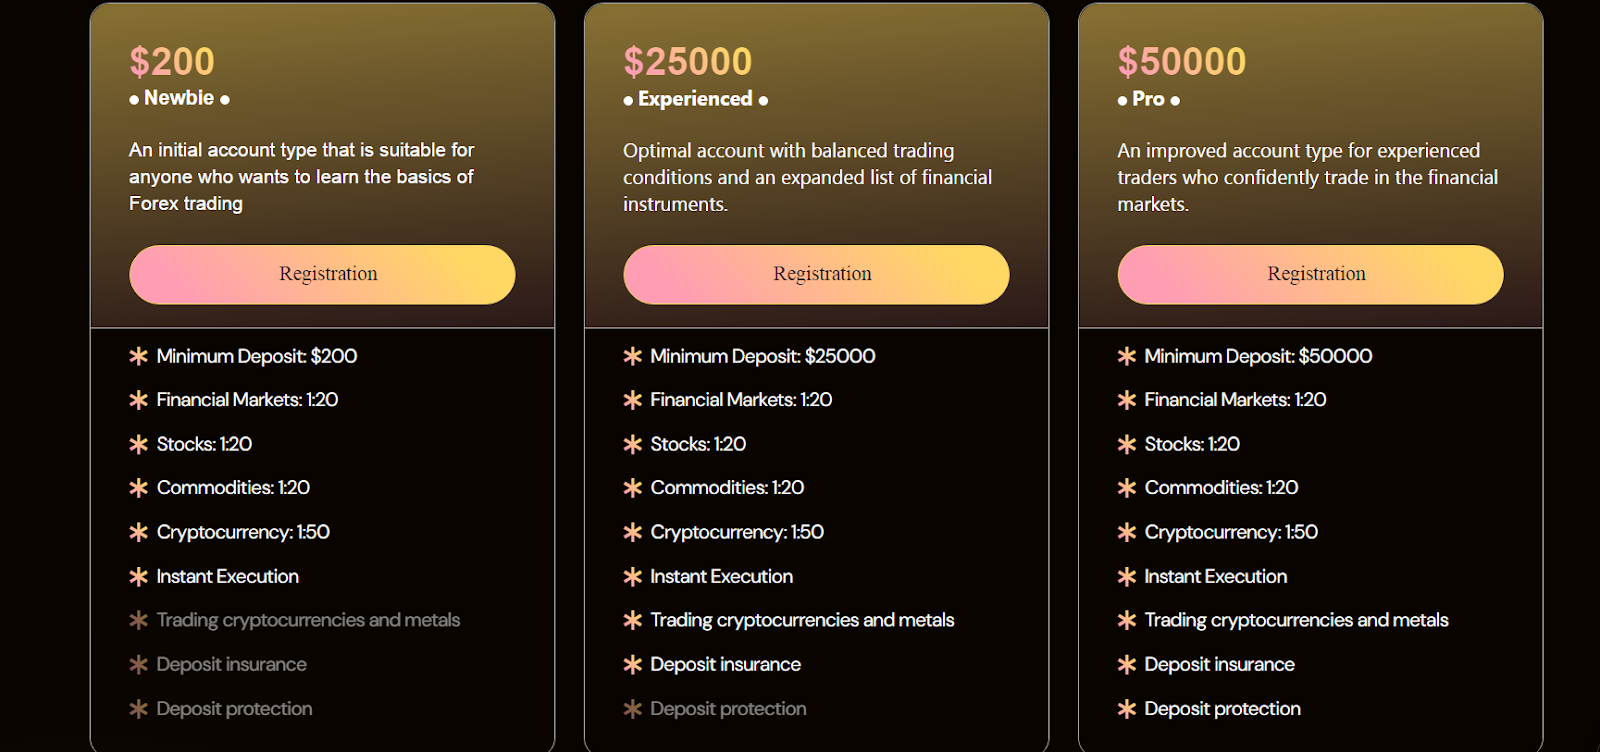1600x752 pixels.
Task: Click Trading cryptocurrencies and metals in Pro plan
Action: click(x=1296, y=620)
